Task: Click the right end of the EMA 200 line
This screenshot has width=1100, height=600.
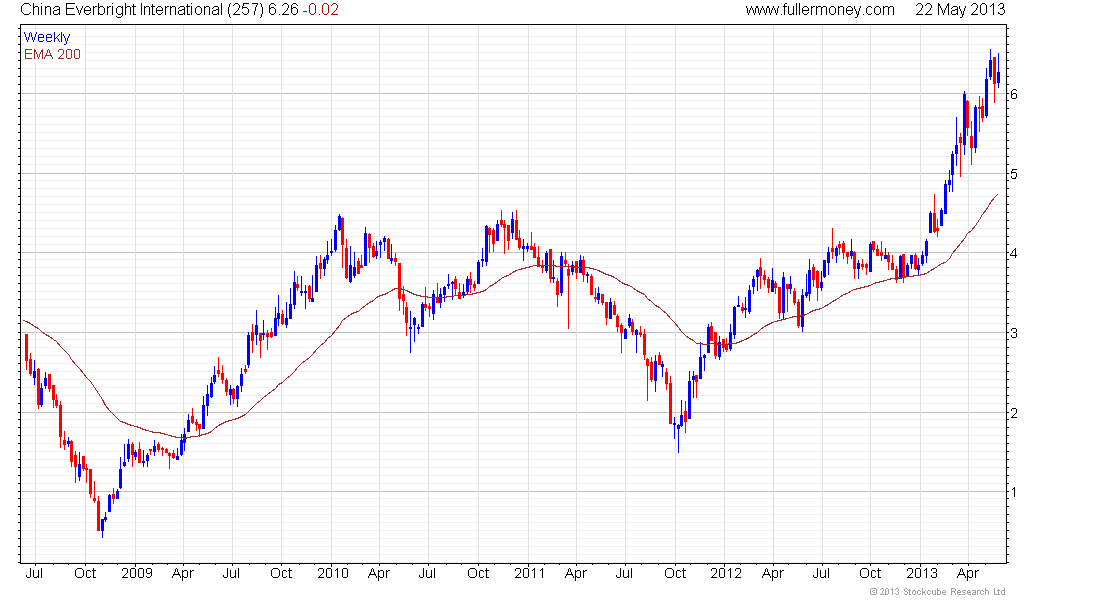Action: pyautogui.click(x=997, y=195)
